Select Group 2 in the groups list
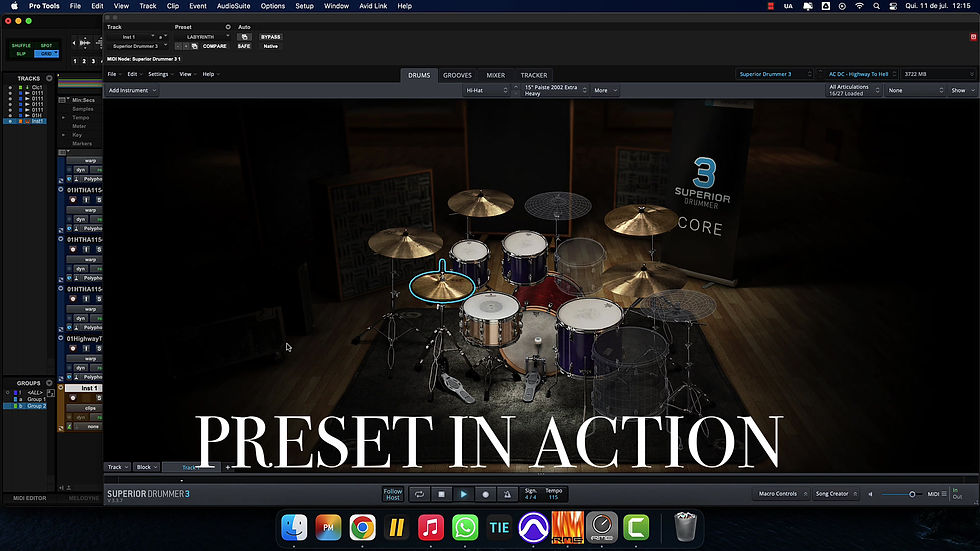Screen dimensions: 980x551 pos(25,406)
